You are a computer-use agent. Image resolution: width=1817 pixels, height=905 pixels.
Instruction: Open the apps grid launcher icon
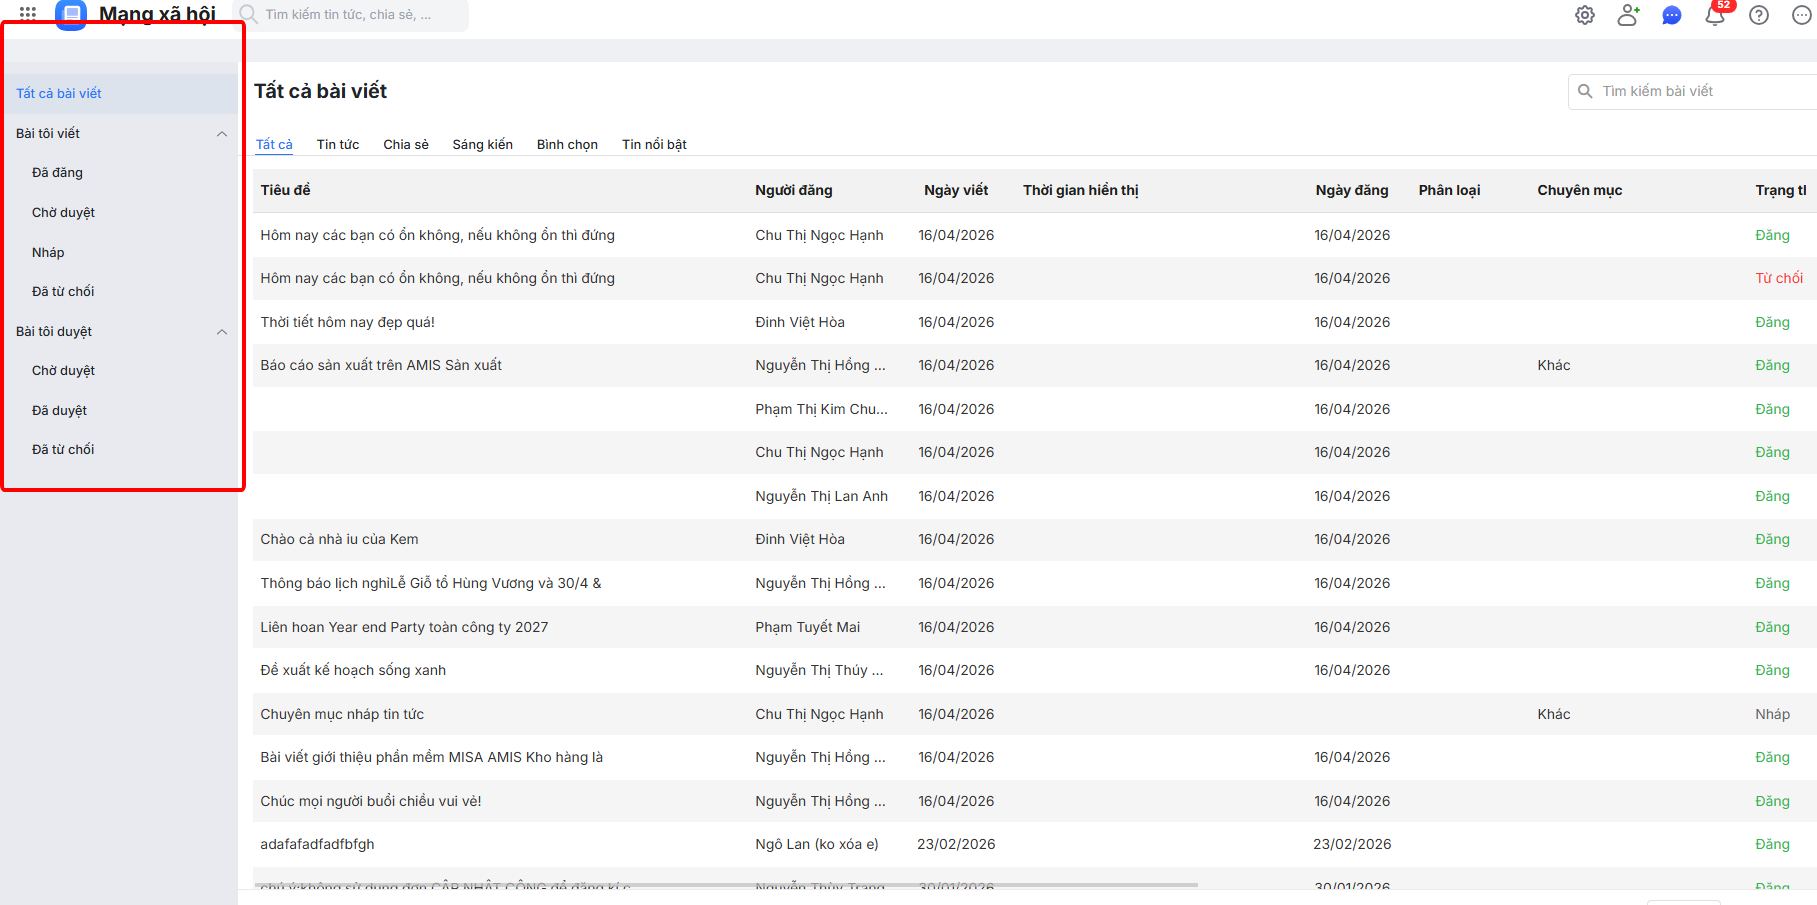[x=28, y=13]
